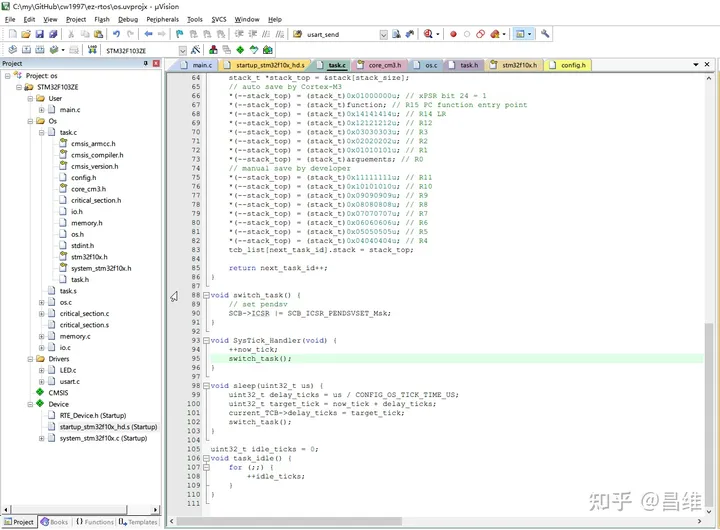The width and height of the screenshot is (720, 530).
Task: Open the SVCS menu
Action: pyautogui.click(x=219, y=19)
